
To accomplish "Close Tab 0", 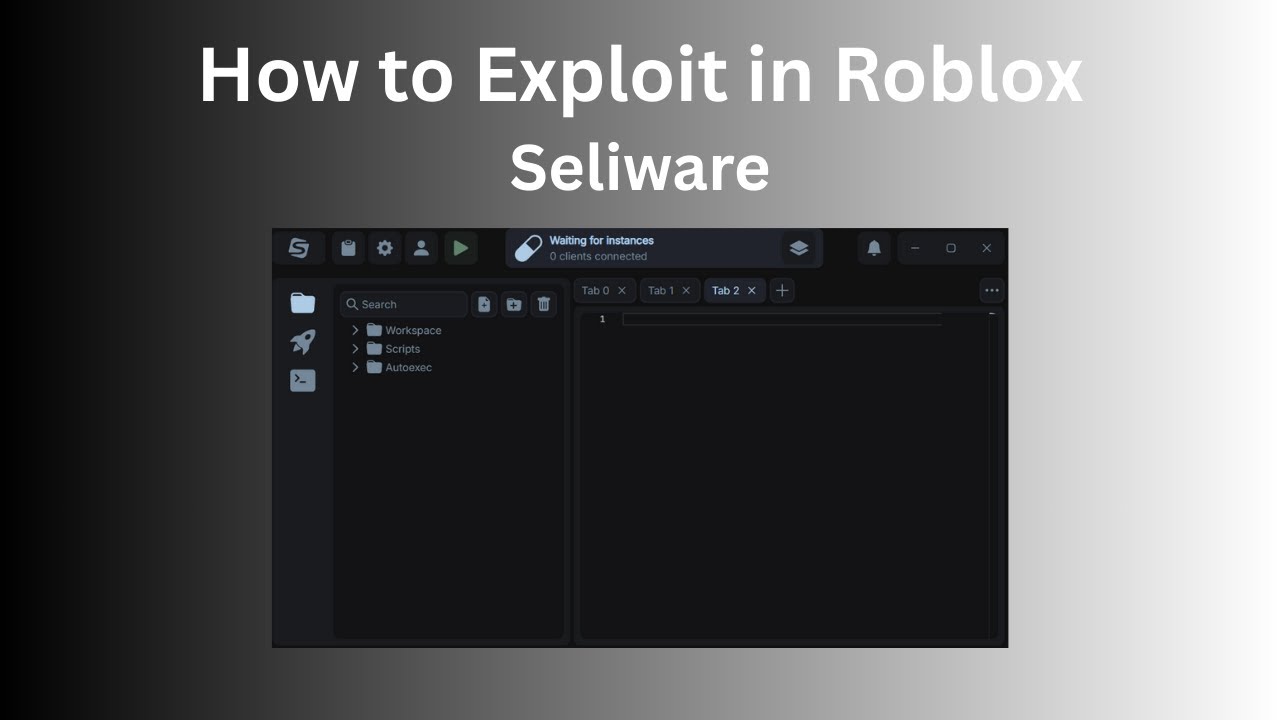I will click(622, 291).
